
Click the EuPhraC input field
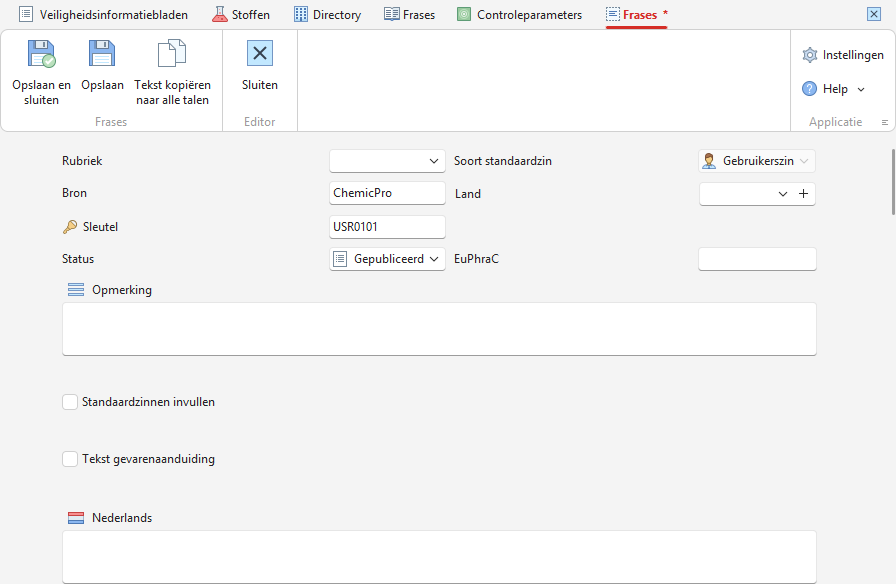tap(757, 259)
